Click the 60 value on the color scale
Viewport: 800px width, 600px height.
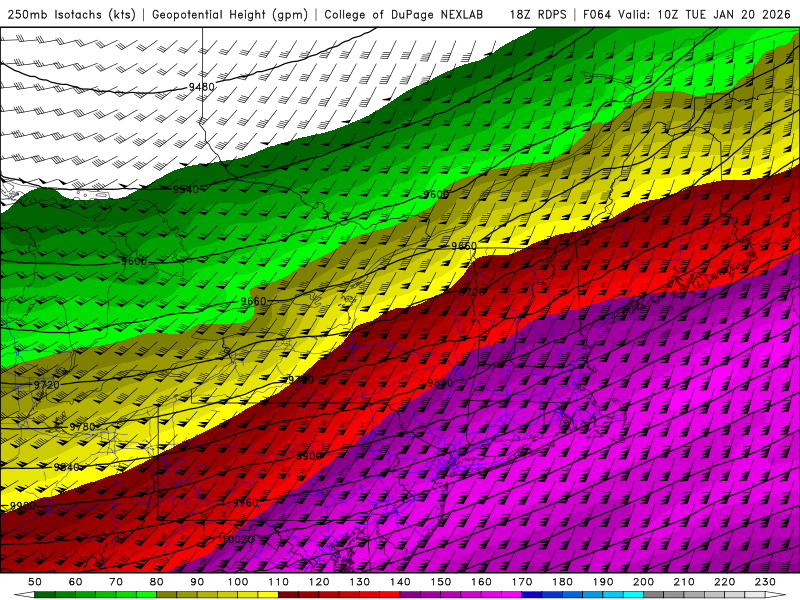[76, 582]
